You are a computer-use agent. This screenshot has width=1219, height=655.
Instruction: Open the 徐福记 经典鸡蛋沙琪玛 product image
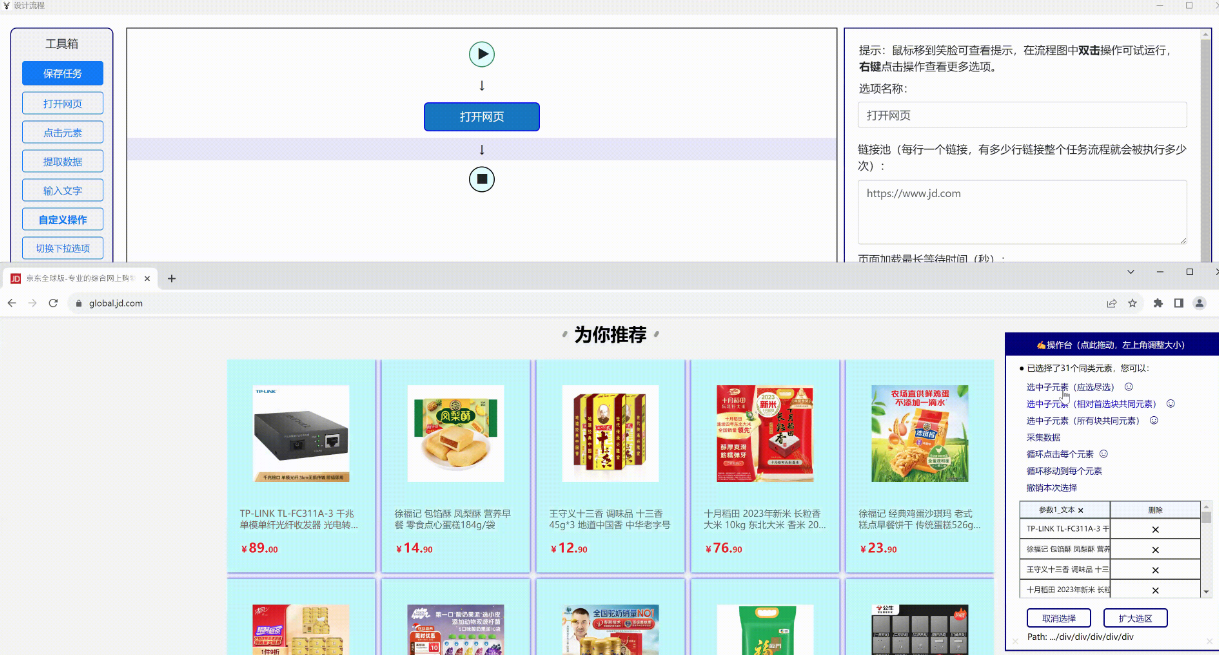[920, 434]
